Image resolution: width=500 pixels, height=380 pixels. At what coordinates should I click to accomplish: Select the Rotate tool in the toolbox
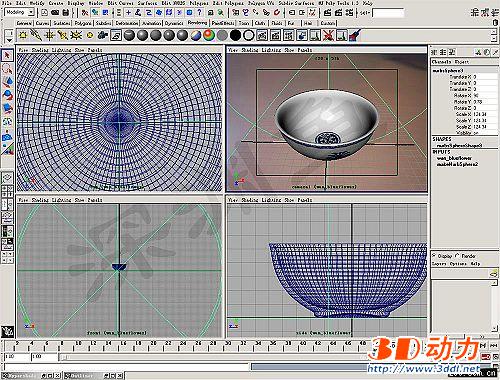(x=7, y=95)
